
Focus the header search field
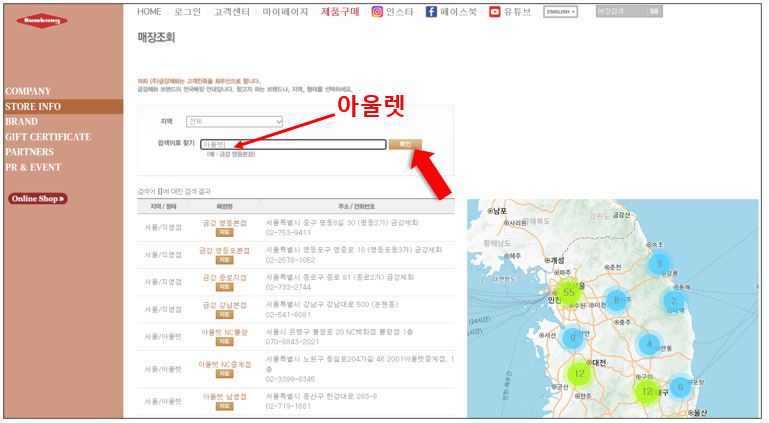(x=621, y=11)
